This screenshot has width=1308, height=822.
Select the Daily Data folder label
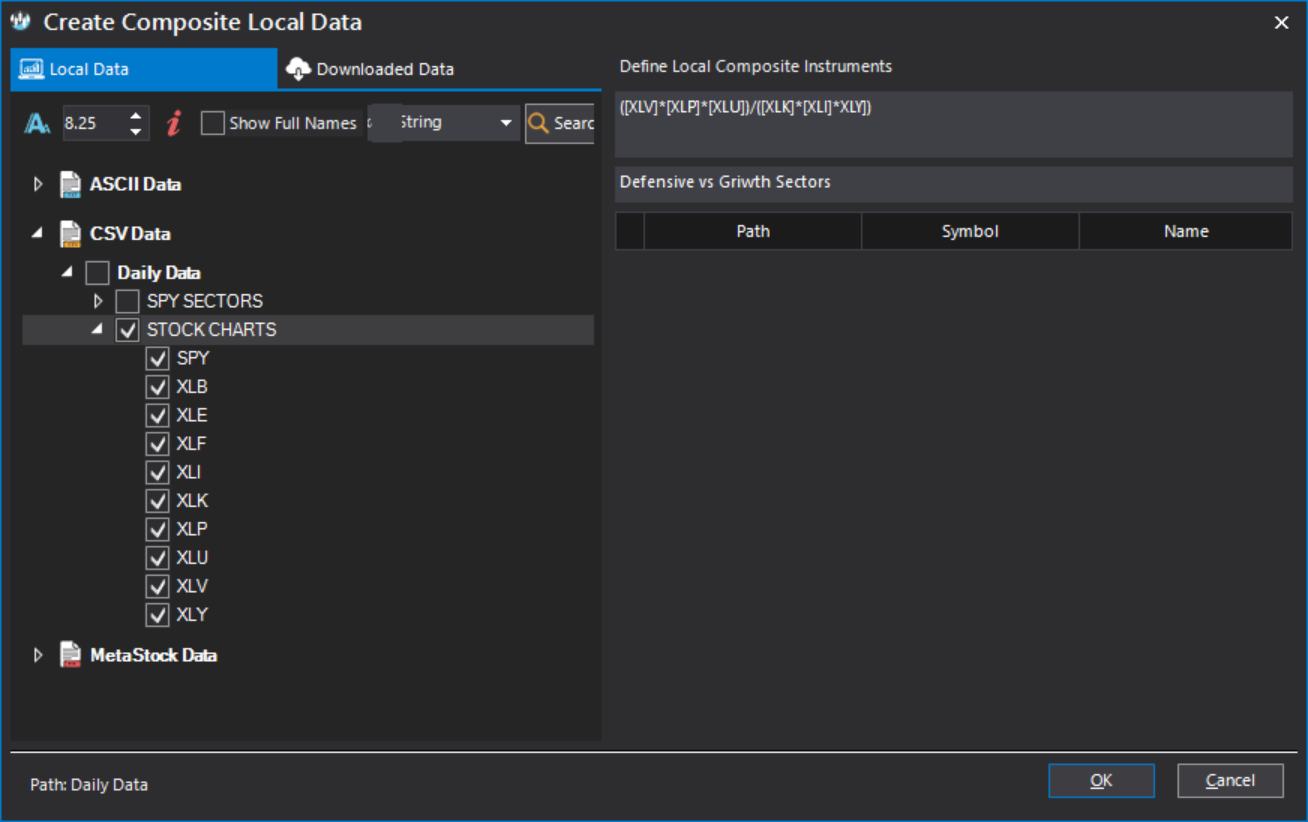point(159,273)
